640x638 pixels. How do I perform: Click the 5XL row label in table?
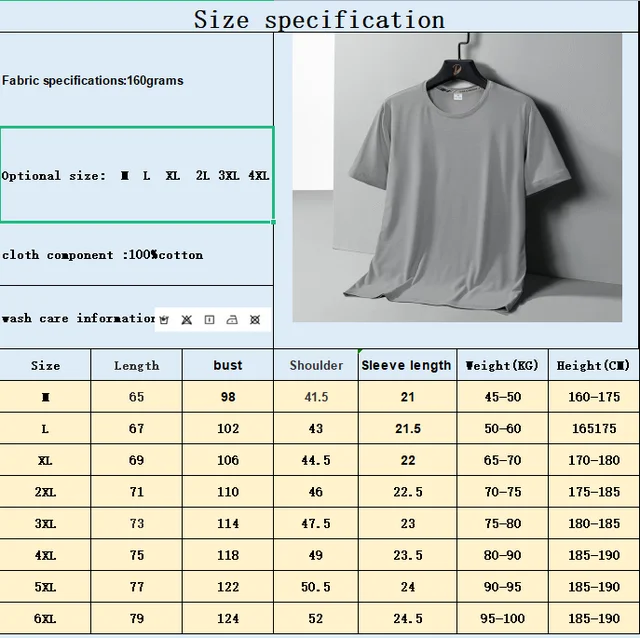[45, 587]
